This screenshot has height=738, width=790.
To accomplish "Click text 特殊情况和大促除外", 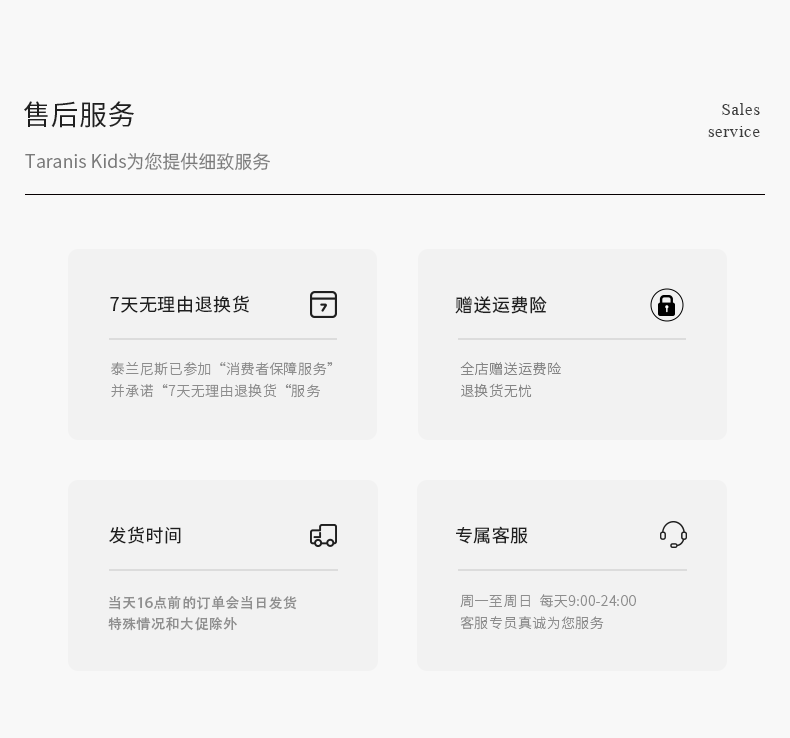I will pos(172,624).
